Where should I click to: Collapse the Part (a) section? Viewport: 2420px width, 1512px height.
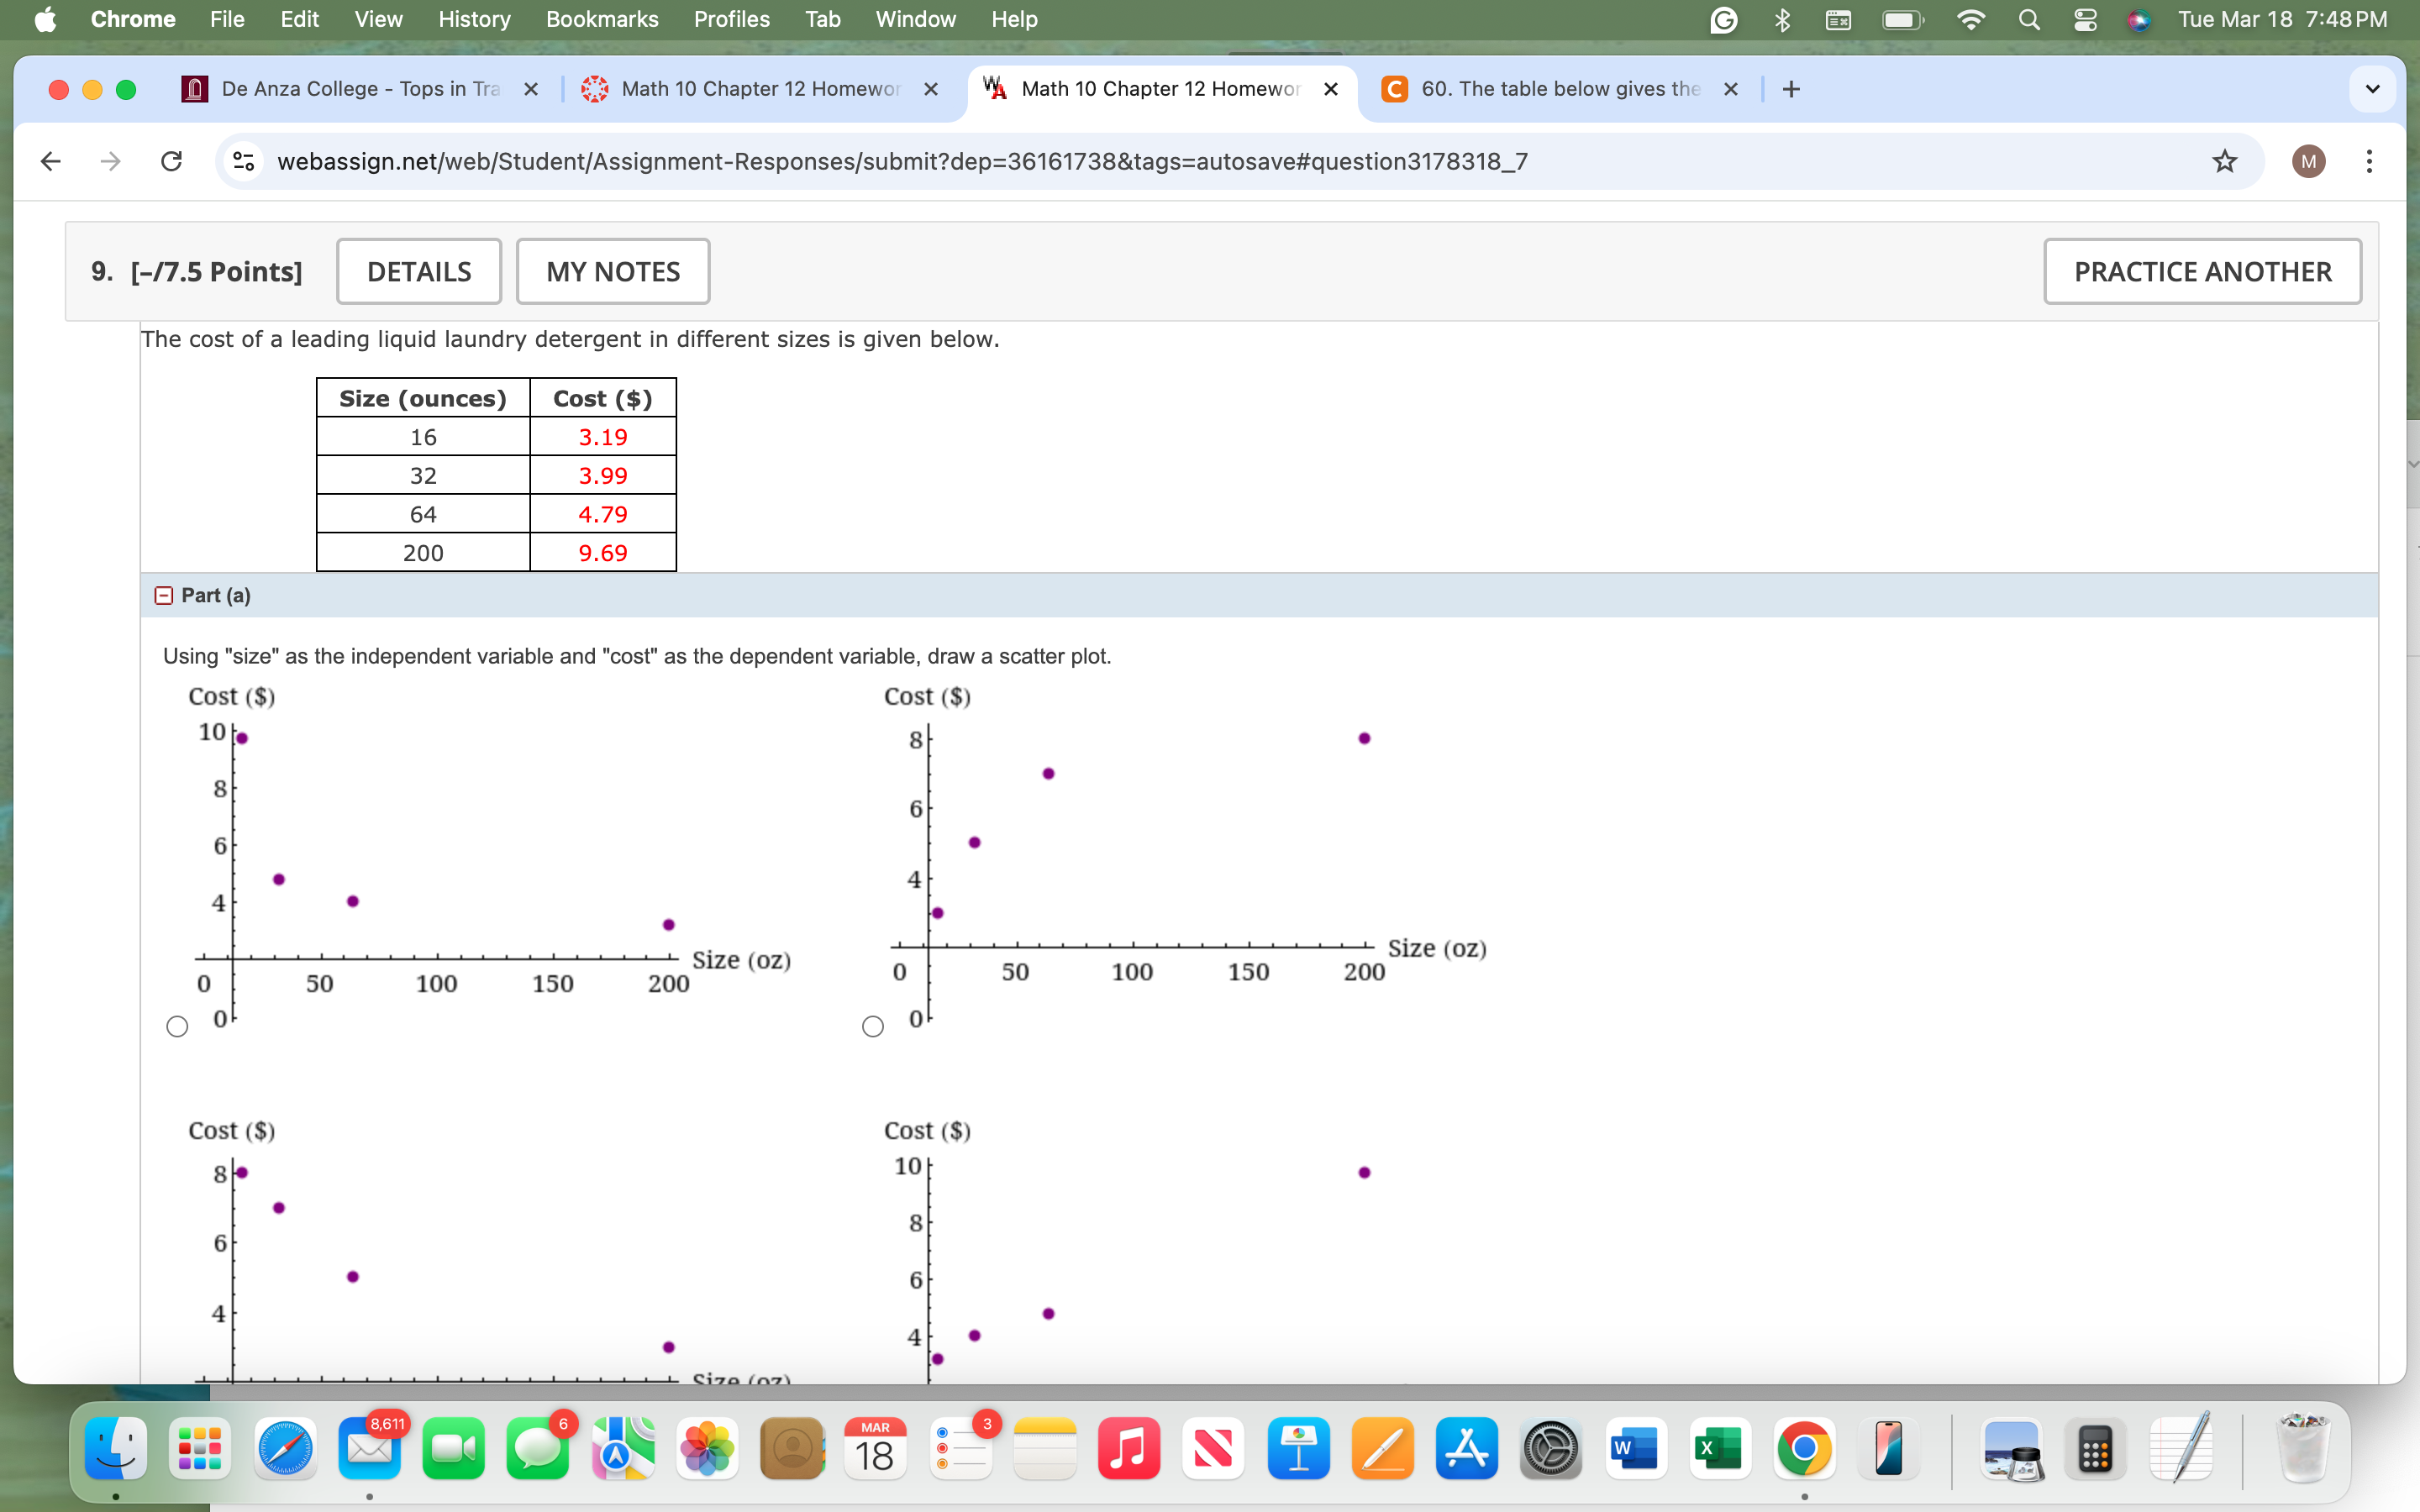[x=164, y=596]
